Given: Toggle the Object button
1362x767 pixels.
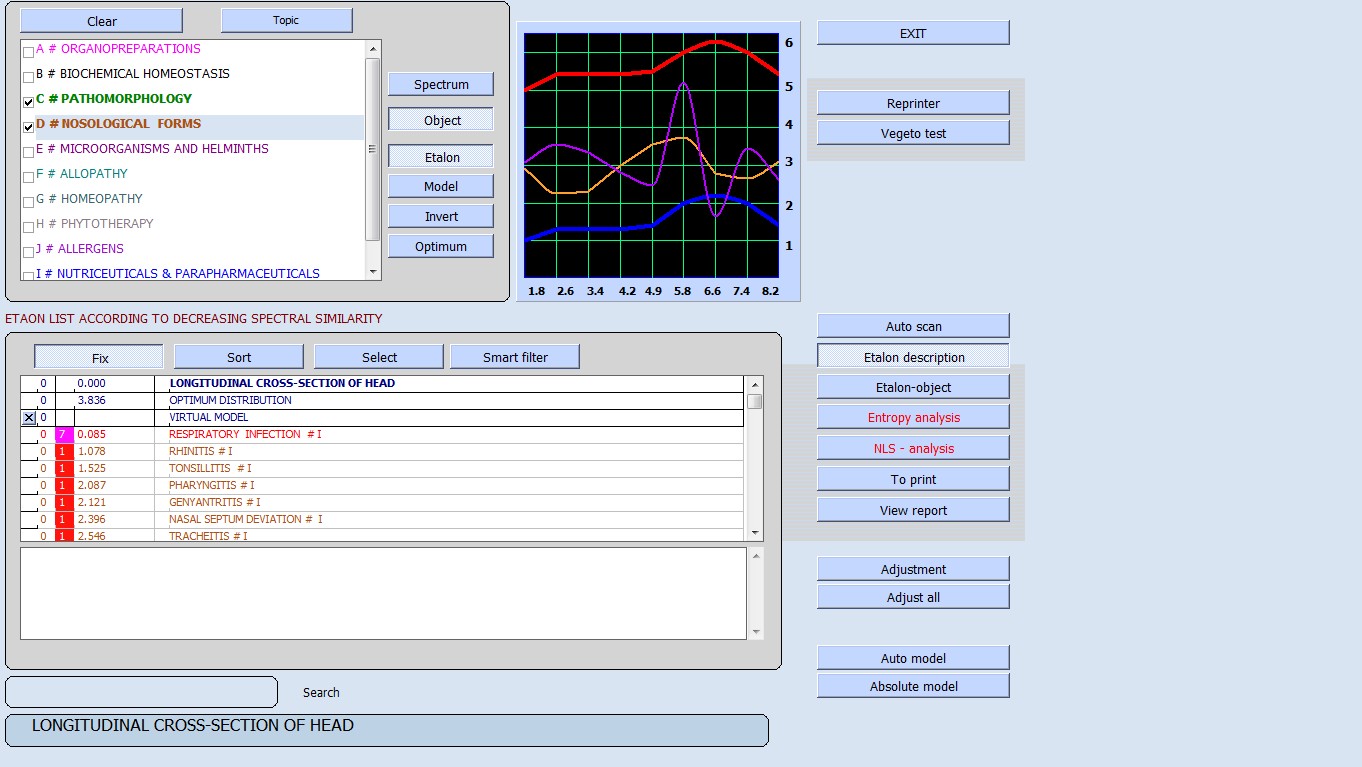Looking at the screenshot, I should [441, 120].
